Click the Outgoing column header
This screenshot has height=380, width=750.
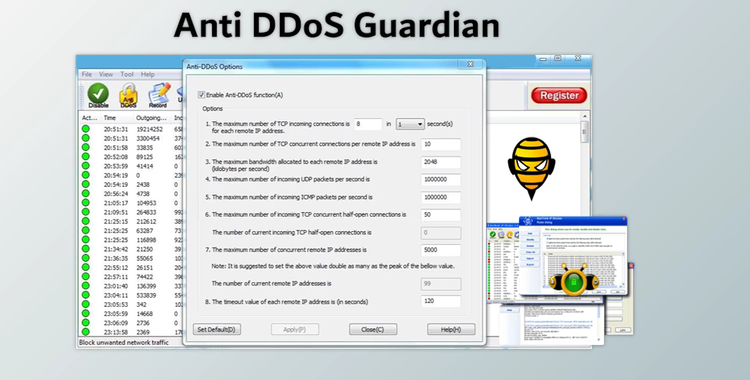[x=151, y=118]
